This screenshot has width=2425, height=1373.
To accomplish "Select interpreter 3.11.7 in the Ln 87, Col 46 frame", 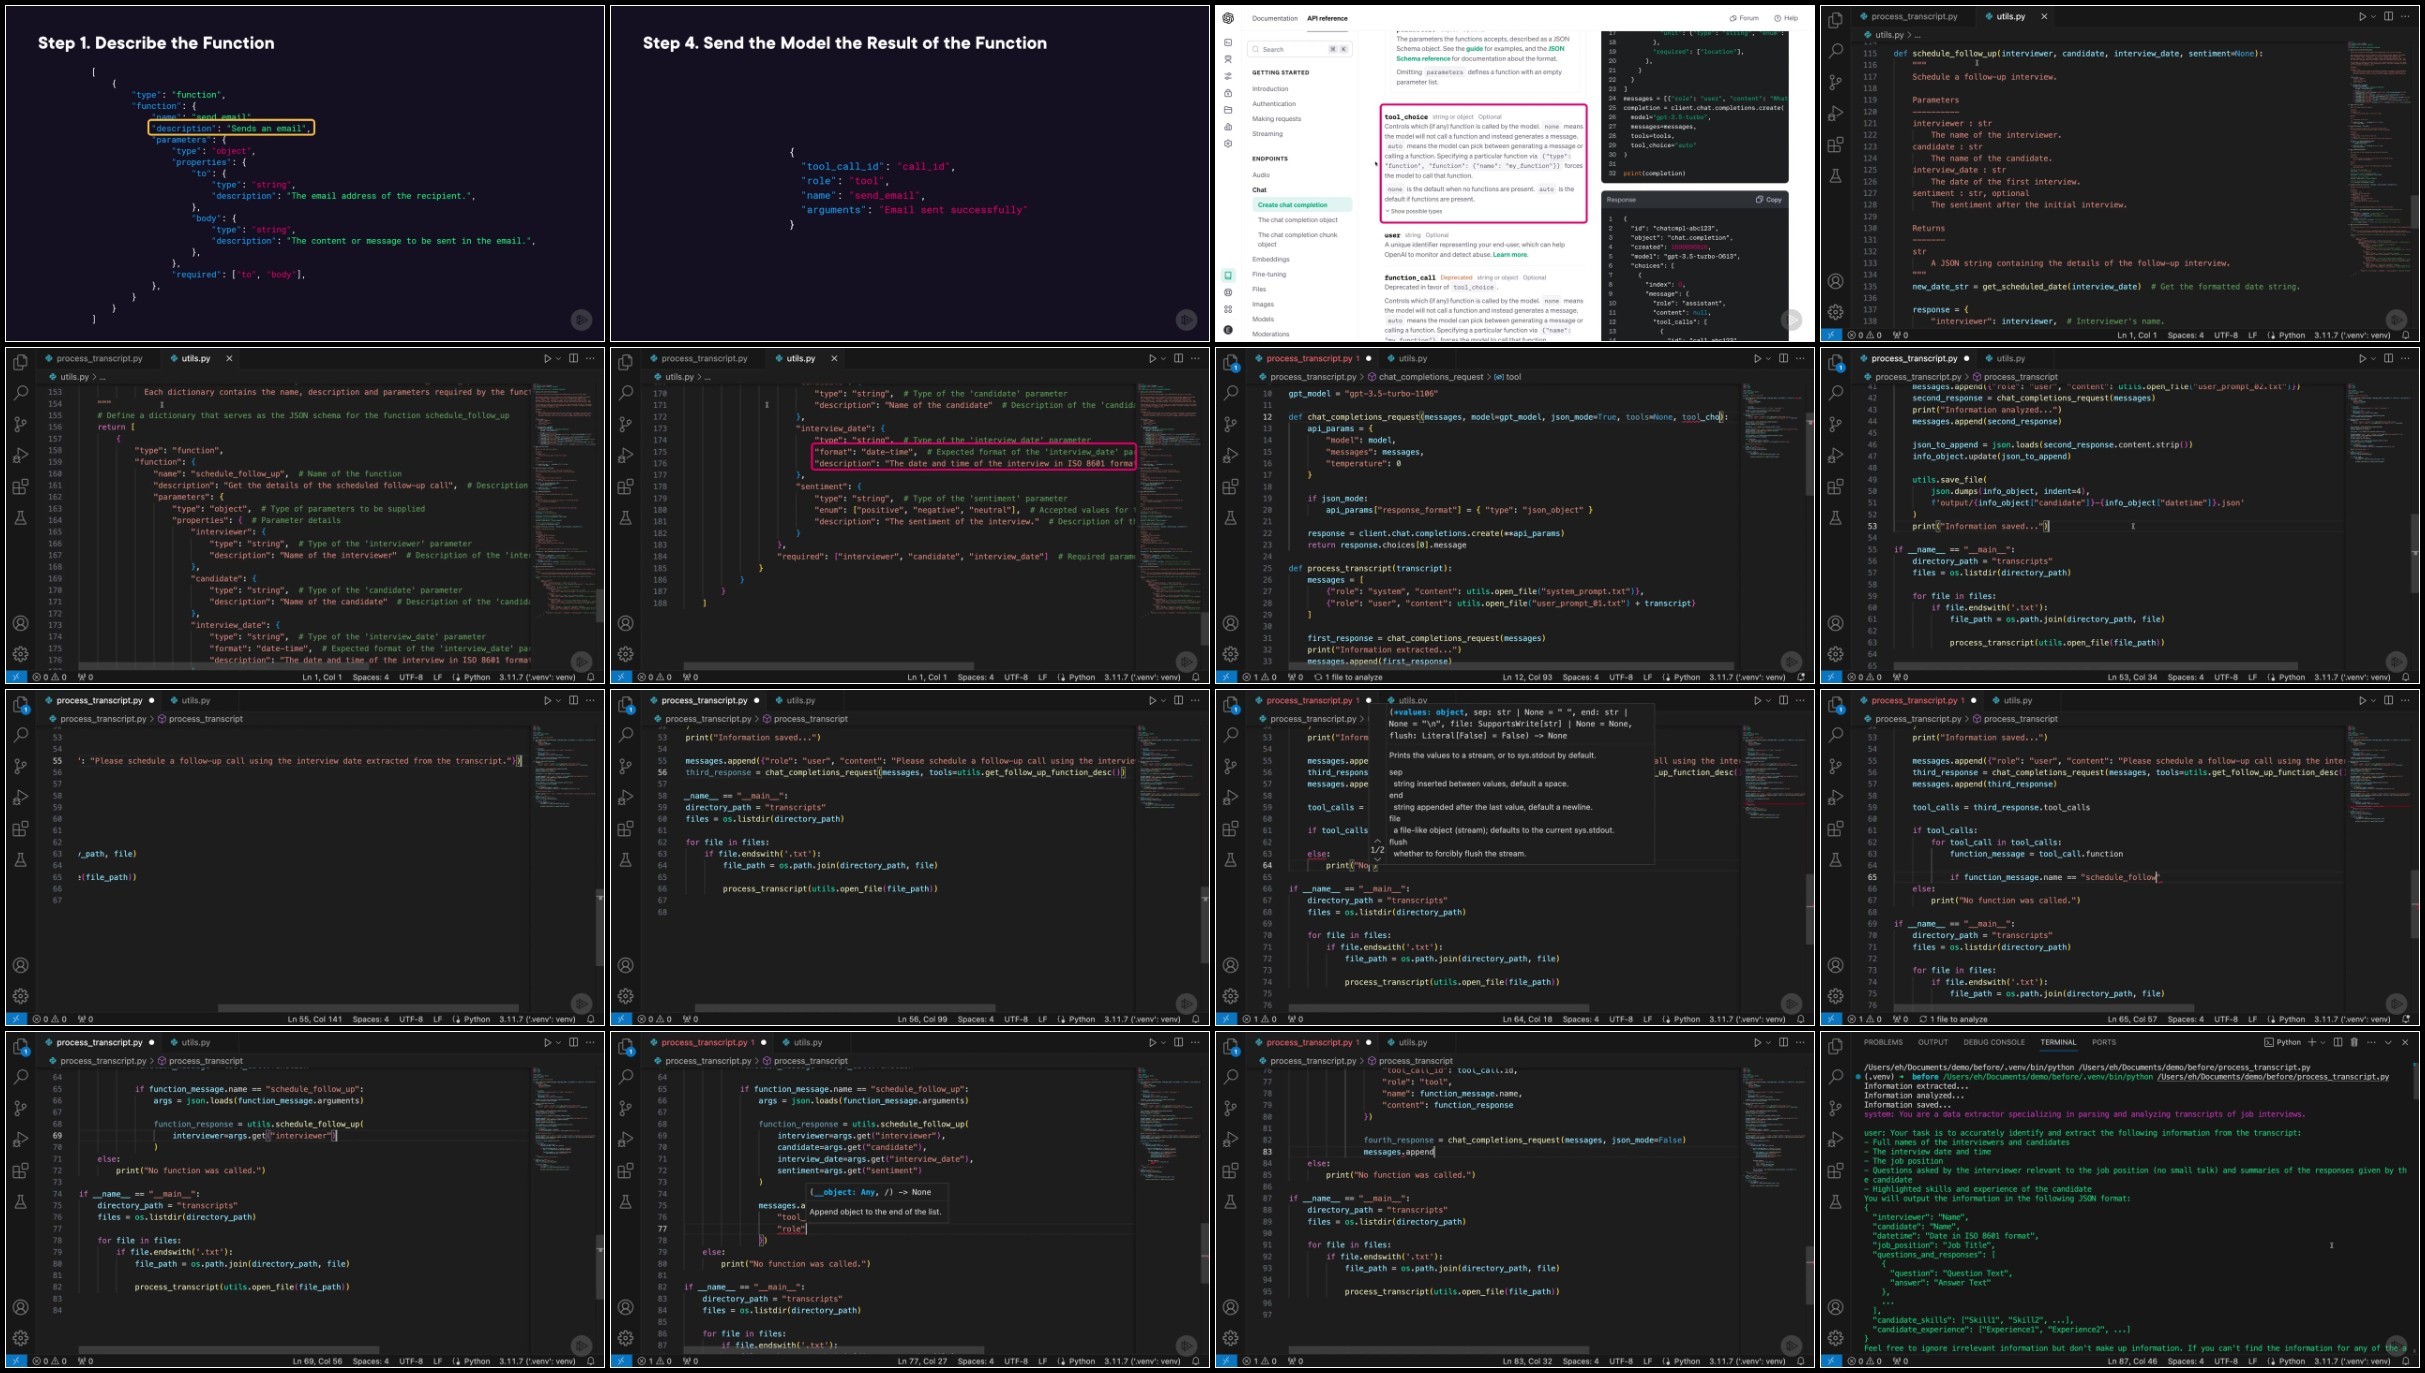I will (2353, 1361).
